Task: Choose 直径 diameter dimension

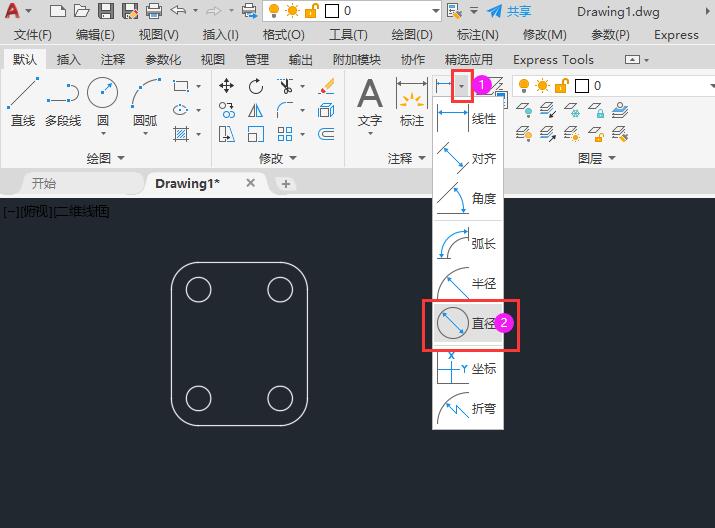Action: (x=468, y=323)
